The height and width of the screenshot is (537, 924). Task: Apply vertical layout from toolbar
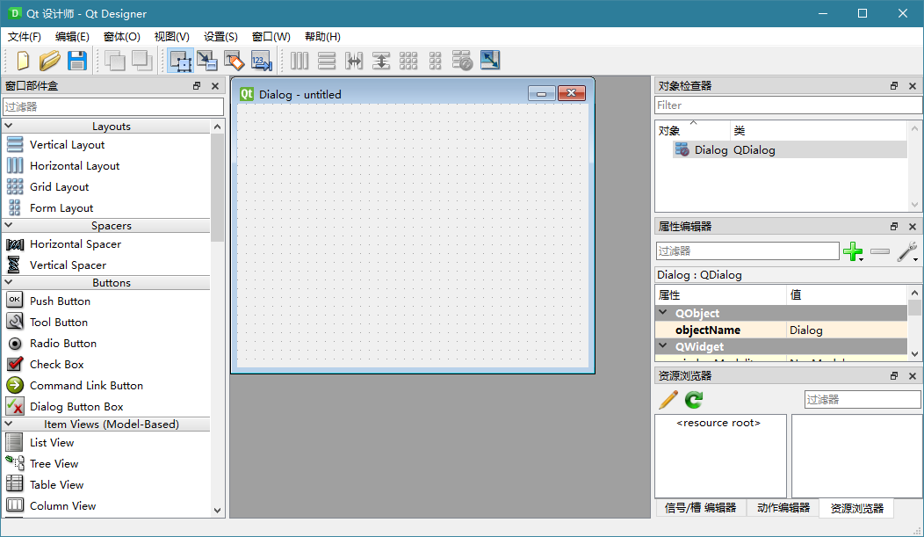coord(326,61)
